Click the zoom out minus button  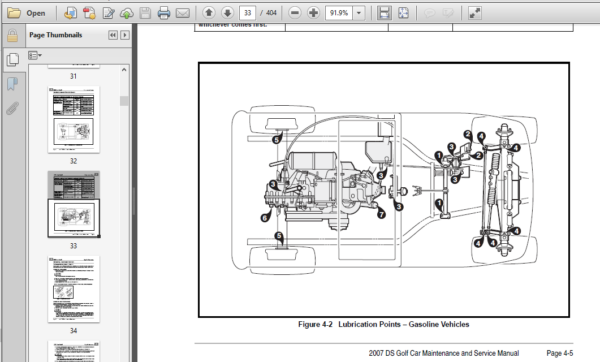(295, 13)
